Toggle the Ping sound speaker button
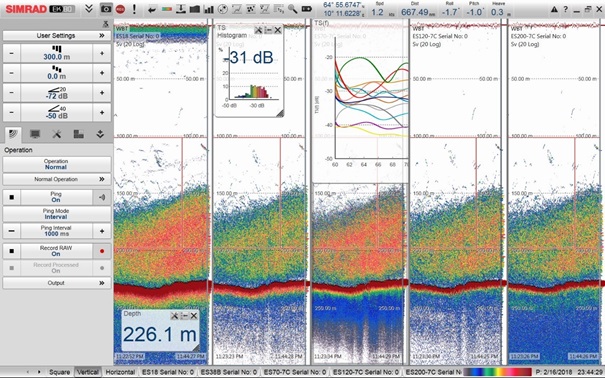The height and width of the screenshot is (378, 605). pos(102,197)
